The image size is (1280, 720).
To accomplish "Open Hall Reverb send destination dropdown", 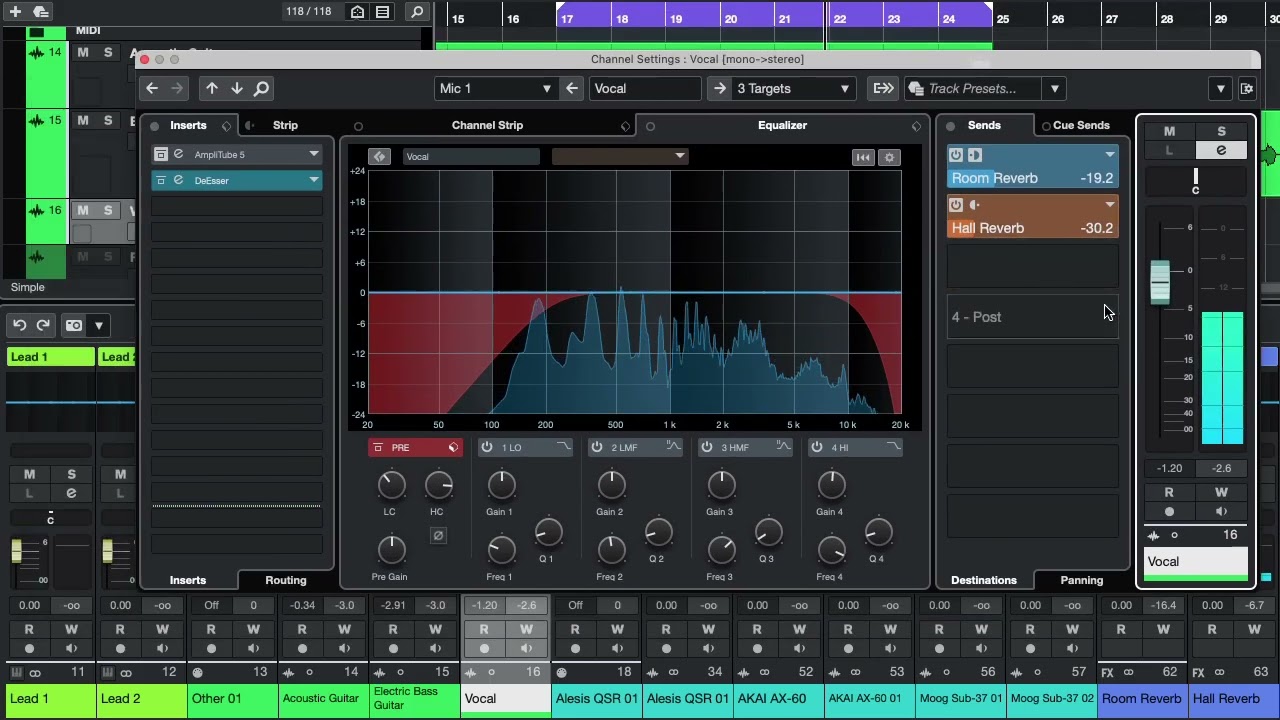I will coord(1109,204).
